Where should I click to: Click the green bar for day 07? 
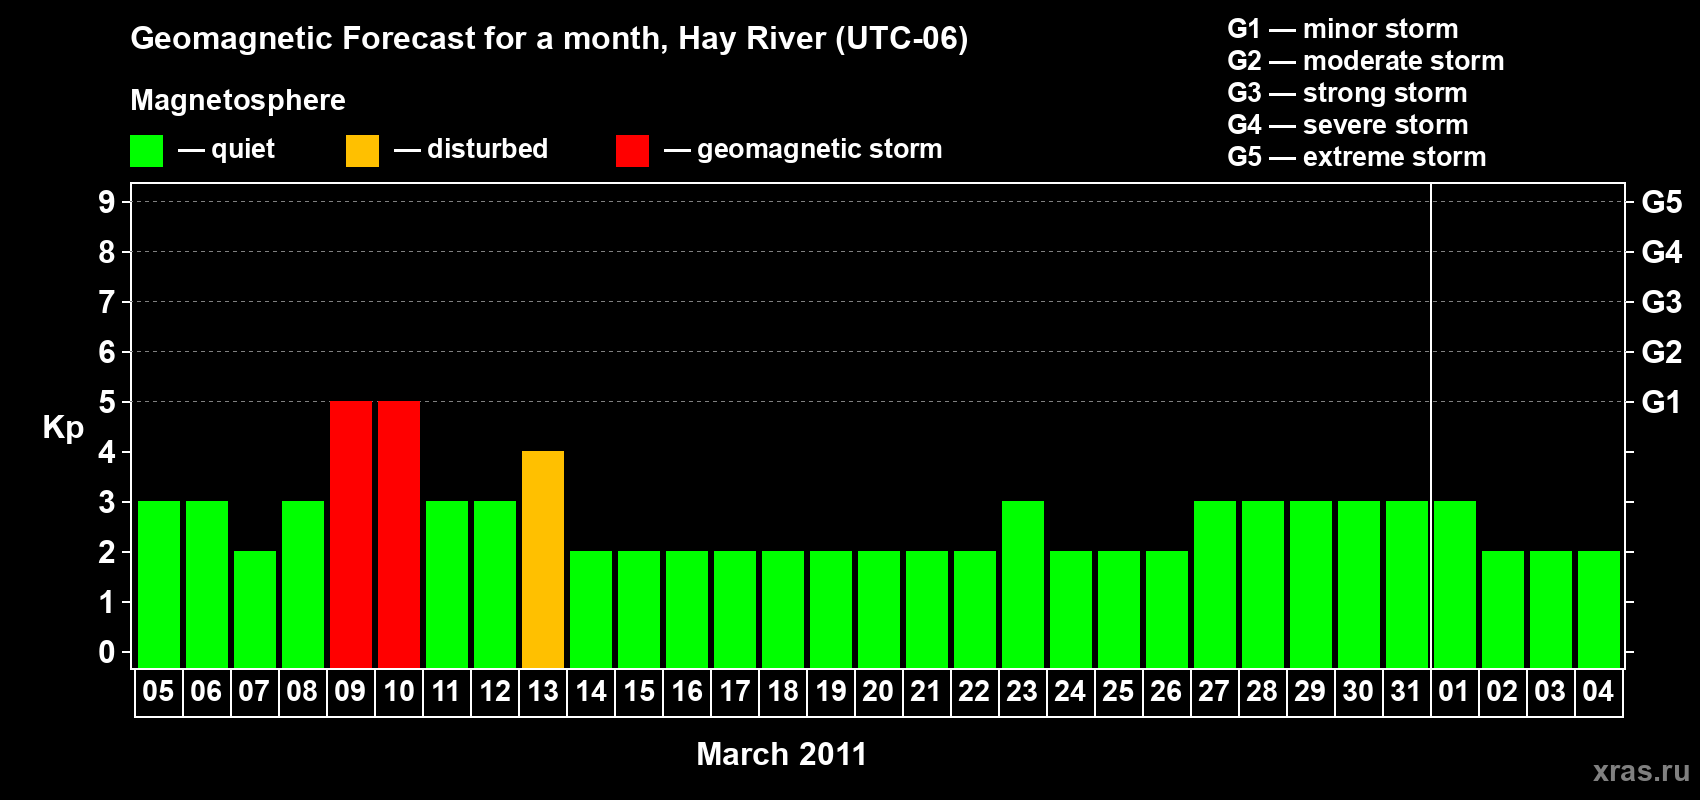(x=255, y=609)
